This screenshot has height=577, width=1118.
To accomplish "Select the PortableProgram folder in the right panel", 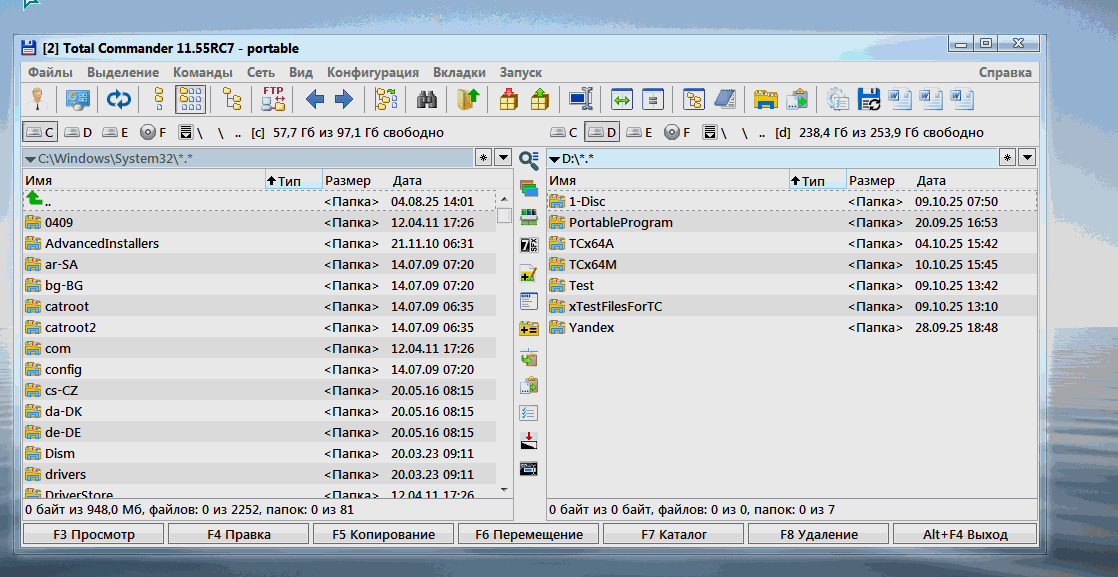I will click(x=792, y=223).
